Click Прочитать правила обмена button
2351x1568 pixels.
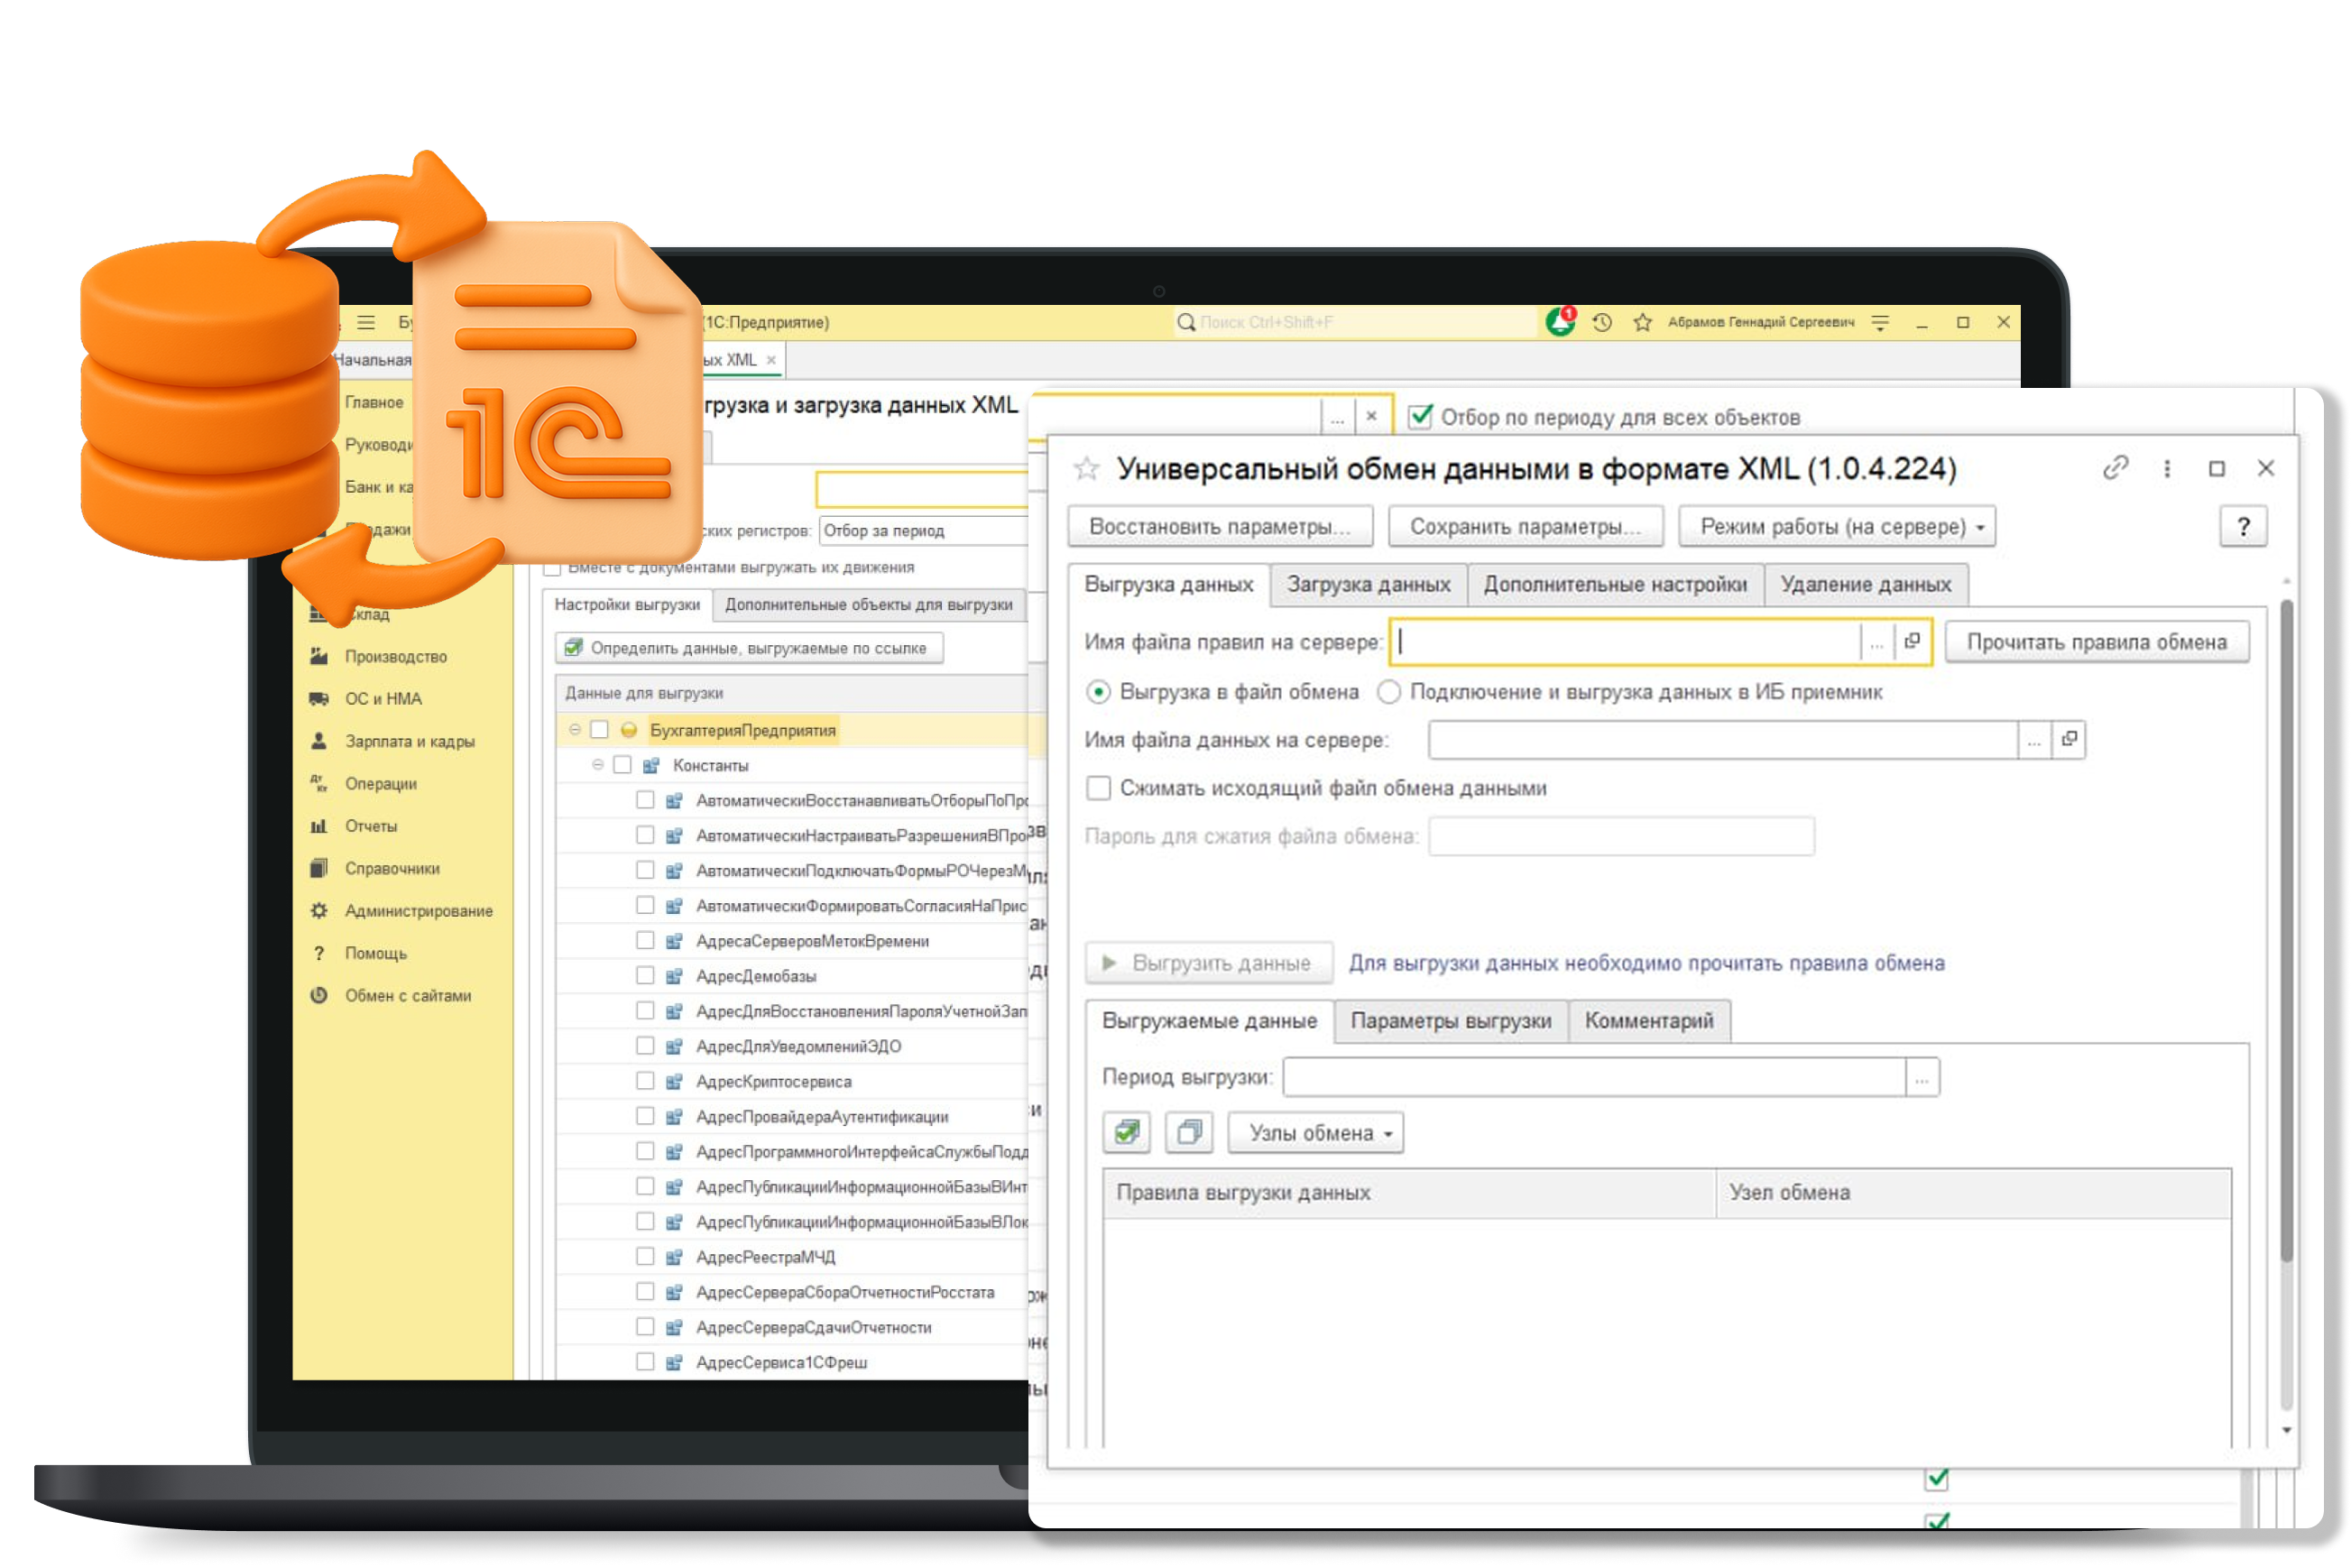tap(2097, 642)
